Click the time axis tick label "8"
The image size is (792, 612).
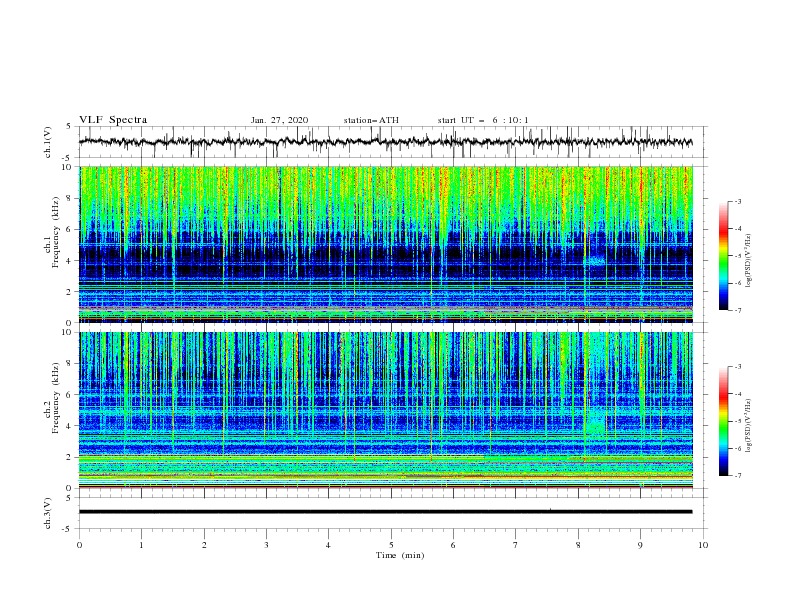tap(578, 545)
